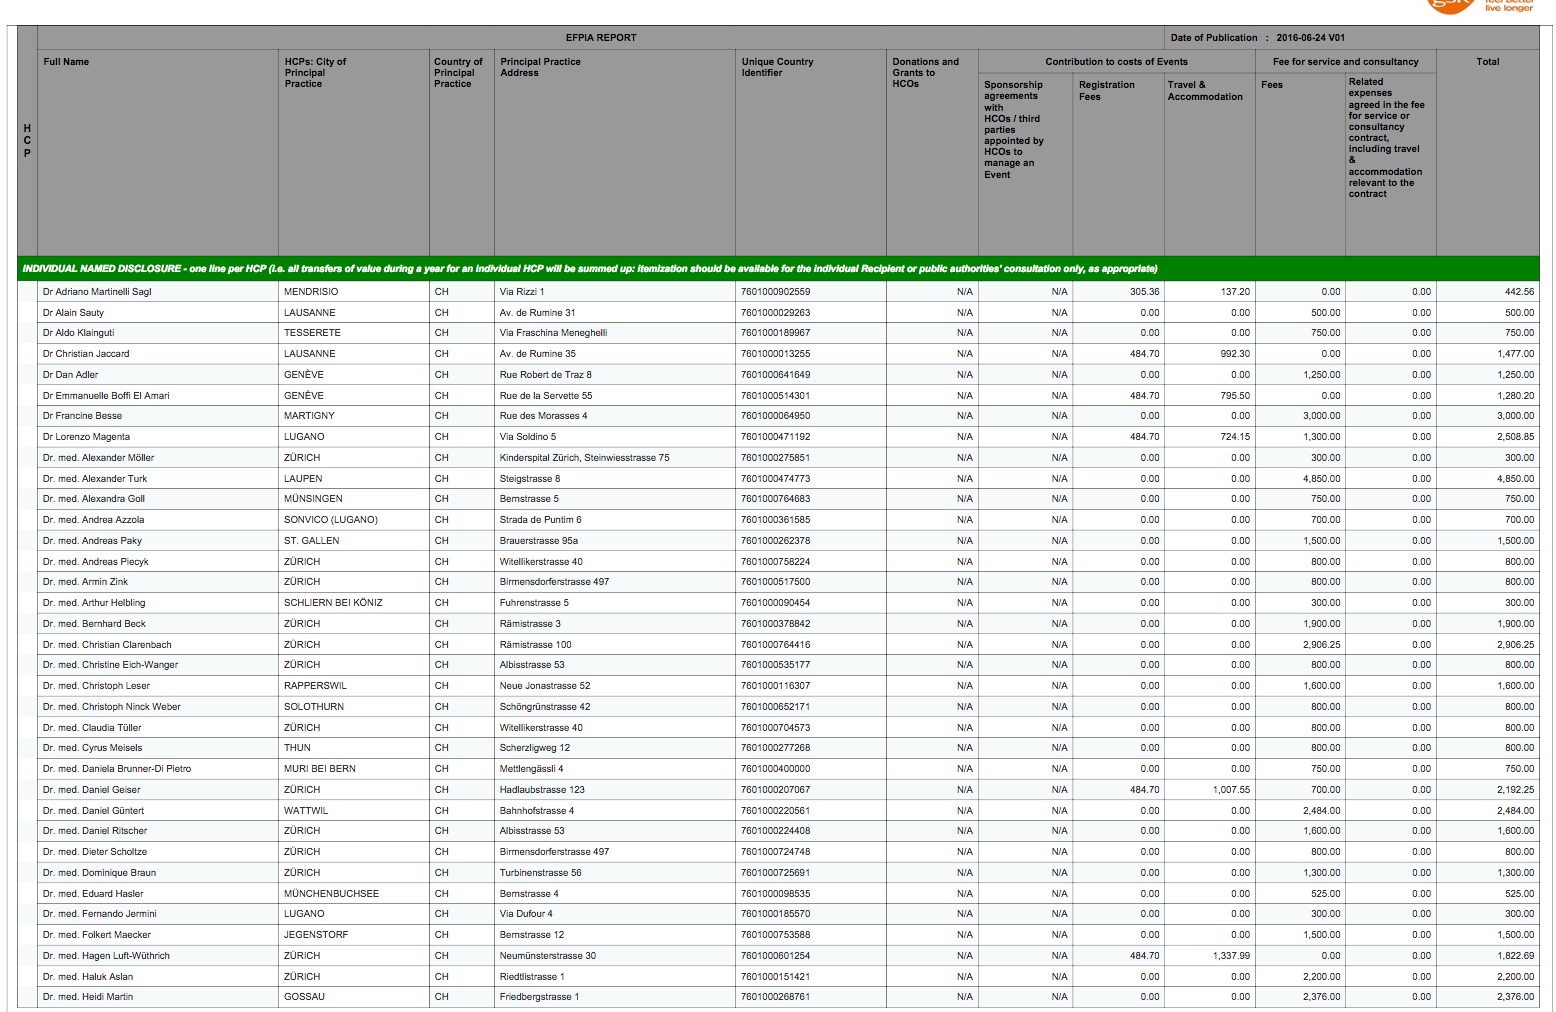Select name 'Dr. med. Bernhard Beck'
Screen dimensions: 1556x1012
point(94,624)
